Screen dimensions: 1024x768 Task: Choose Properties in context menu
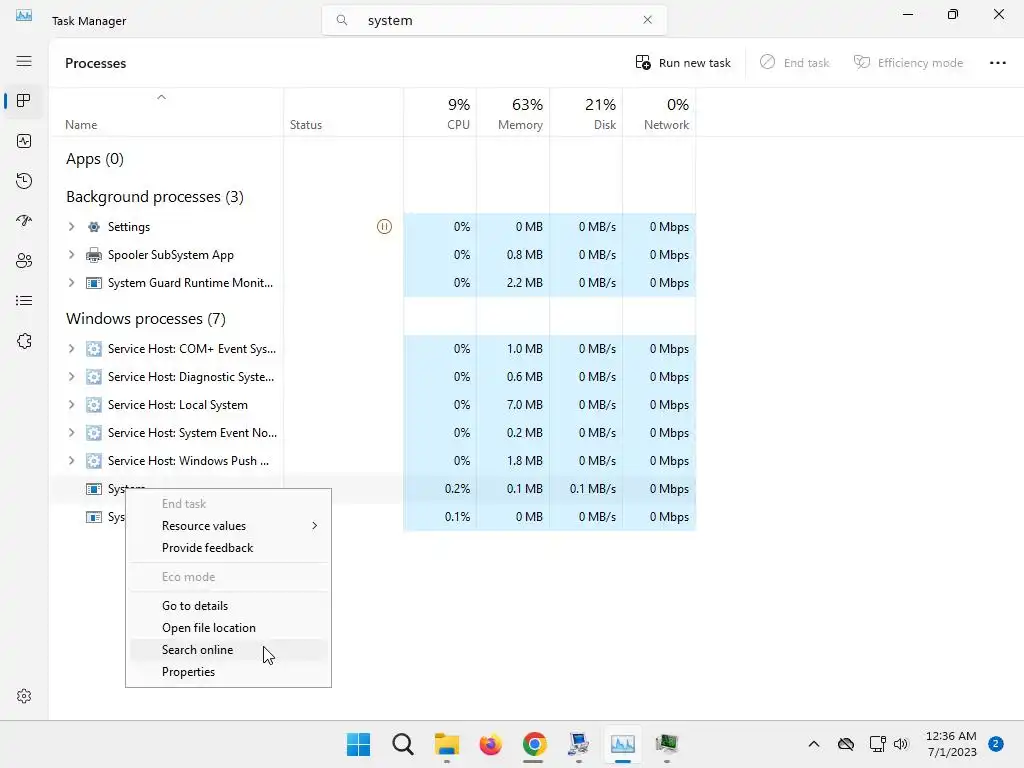pyautogui.click(x=228, y=672)
